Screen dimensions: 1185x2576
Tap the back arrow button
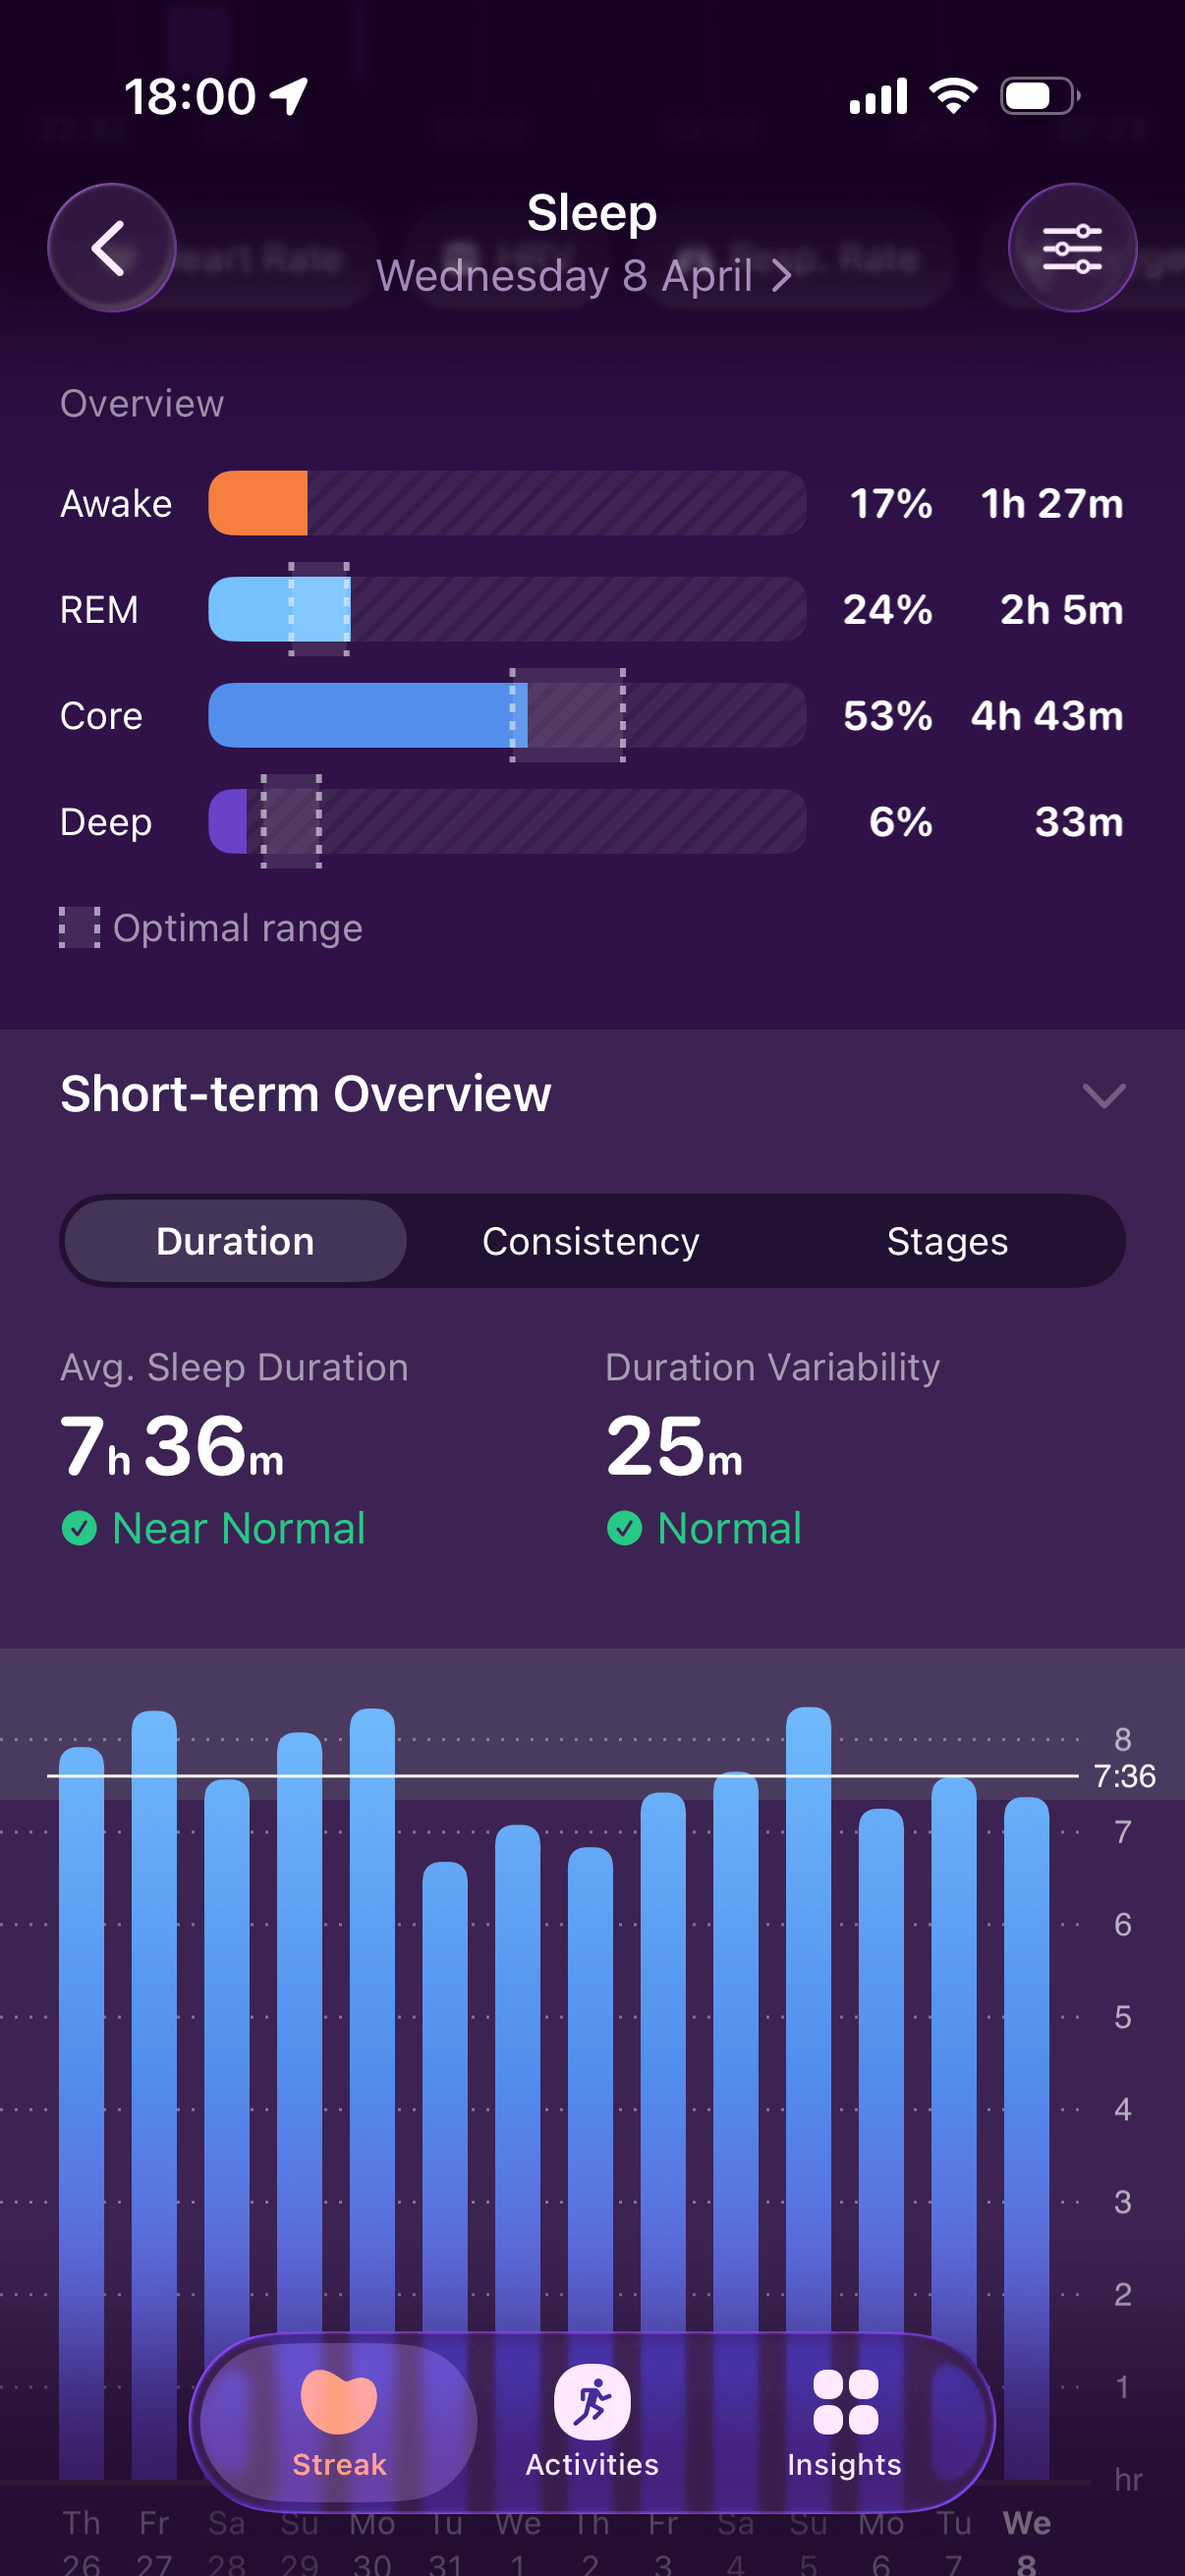(111, 248)
